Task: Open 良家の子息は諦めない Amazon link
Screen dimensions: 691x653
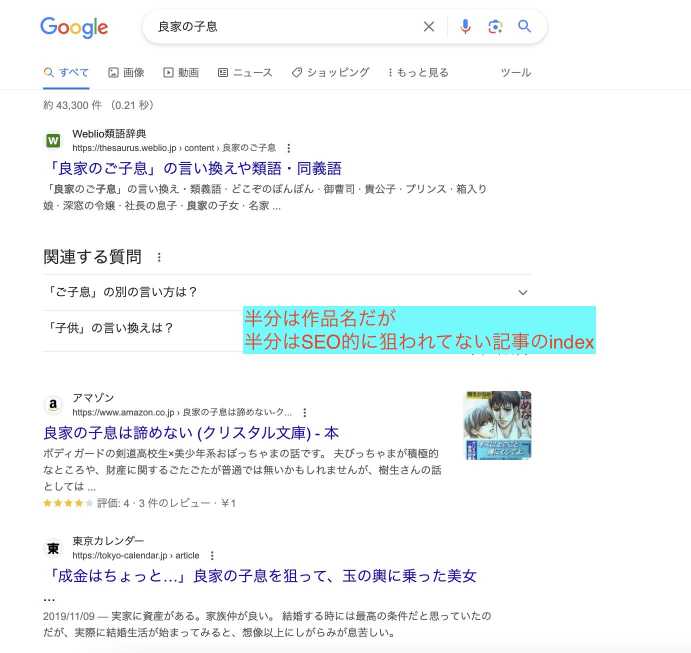Action: point(191,433)
